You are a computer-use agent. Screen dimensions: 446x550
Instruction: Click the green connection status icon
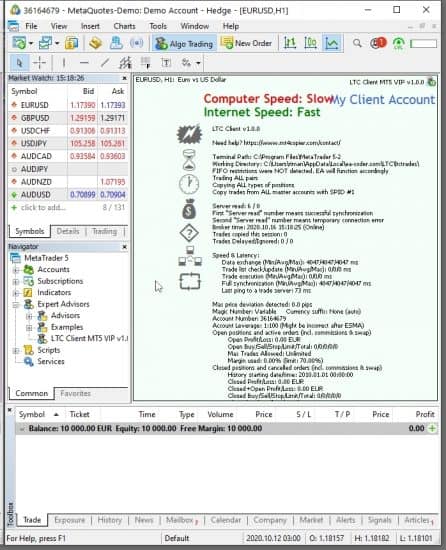[398, 43]
